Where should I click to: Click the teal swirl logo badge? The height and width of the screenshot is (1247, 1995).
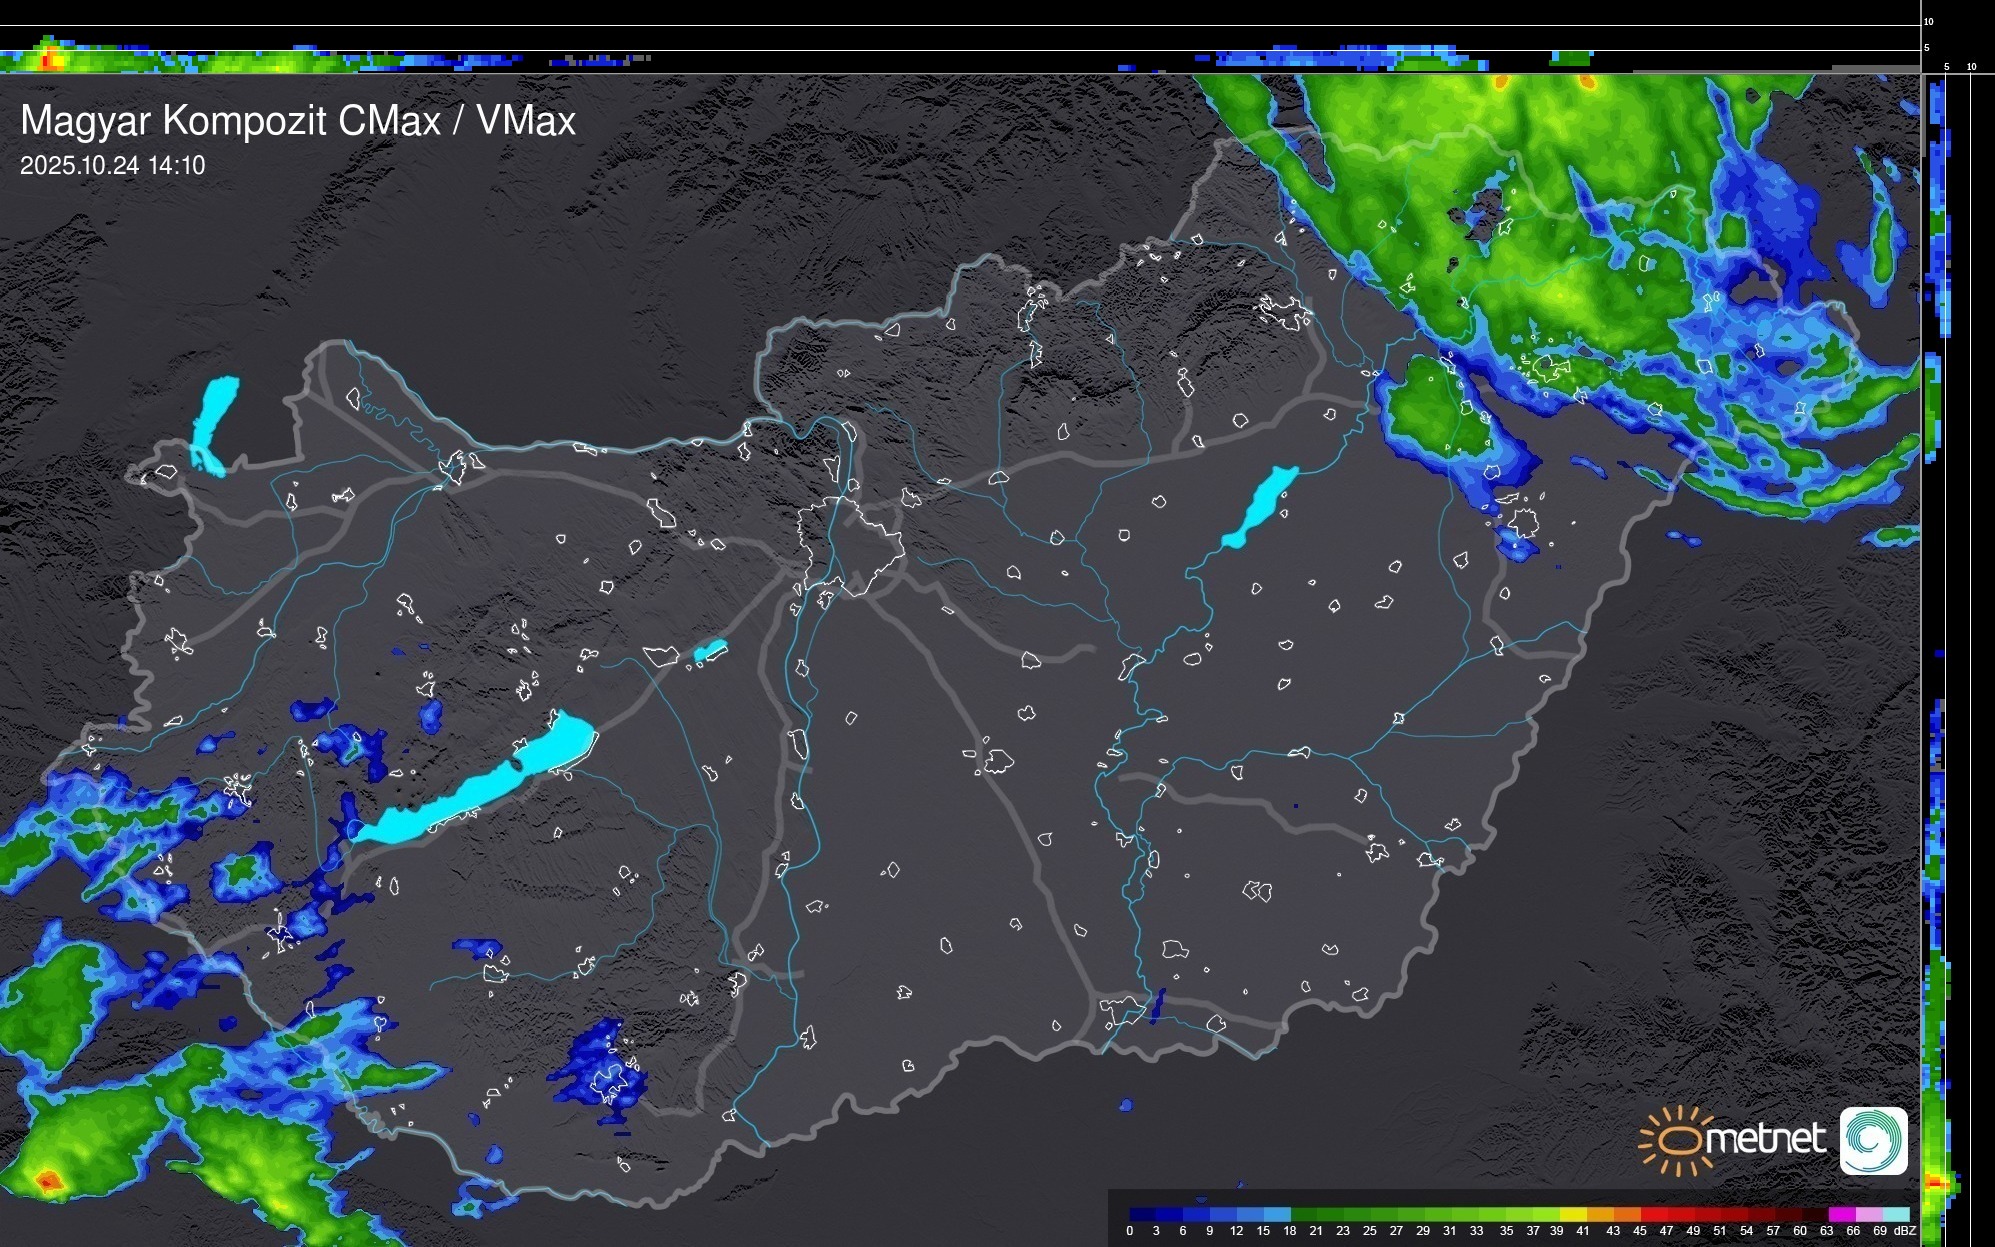(1873, 1140)
